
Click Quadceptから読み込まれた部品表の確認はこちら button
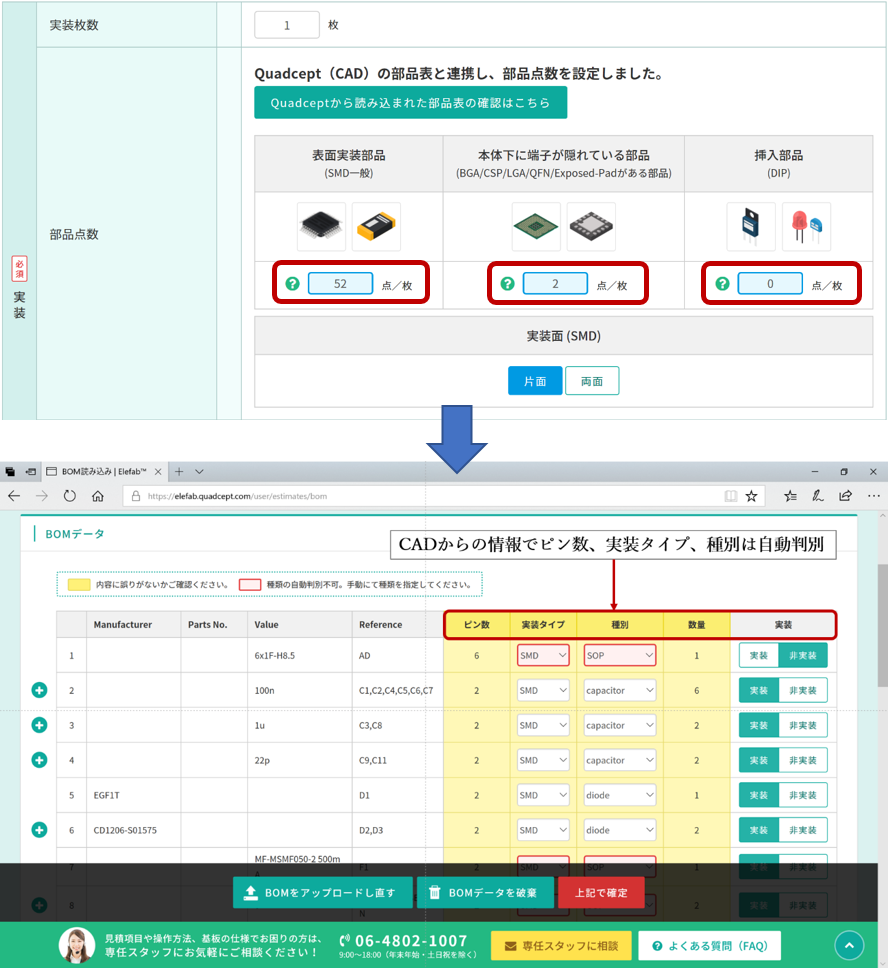410,103
